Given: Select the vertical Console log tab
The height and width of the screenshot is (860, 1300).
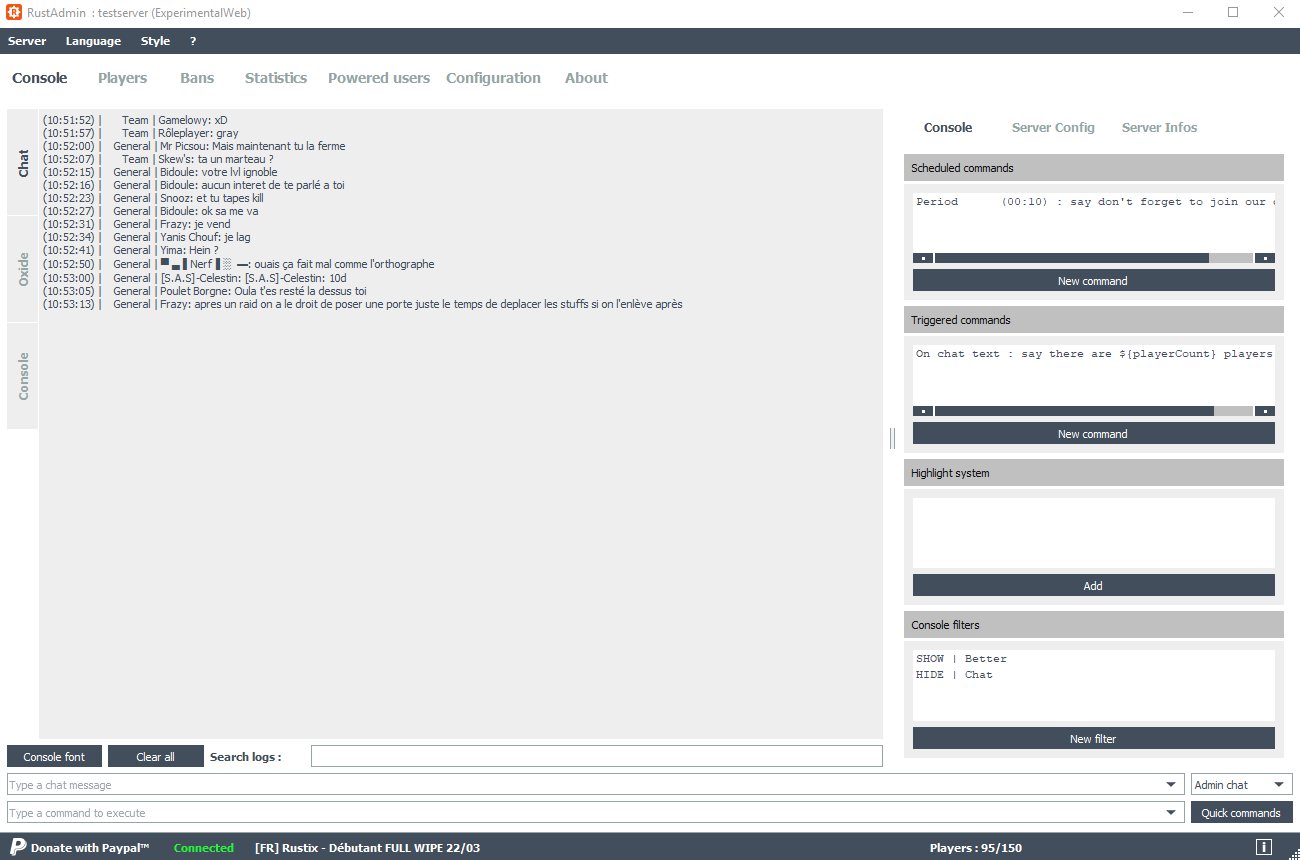Looking at the screenshot, I should [x=23, y=376].
